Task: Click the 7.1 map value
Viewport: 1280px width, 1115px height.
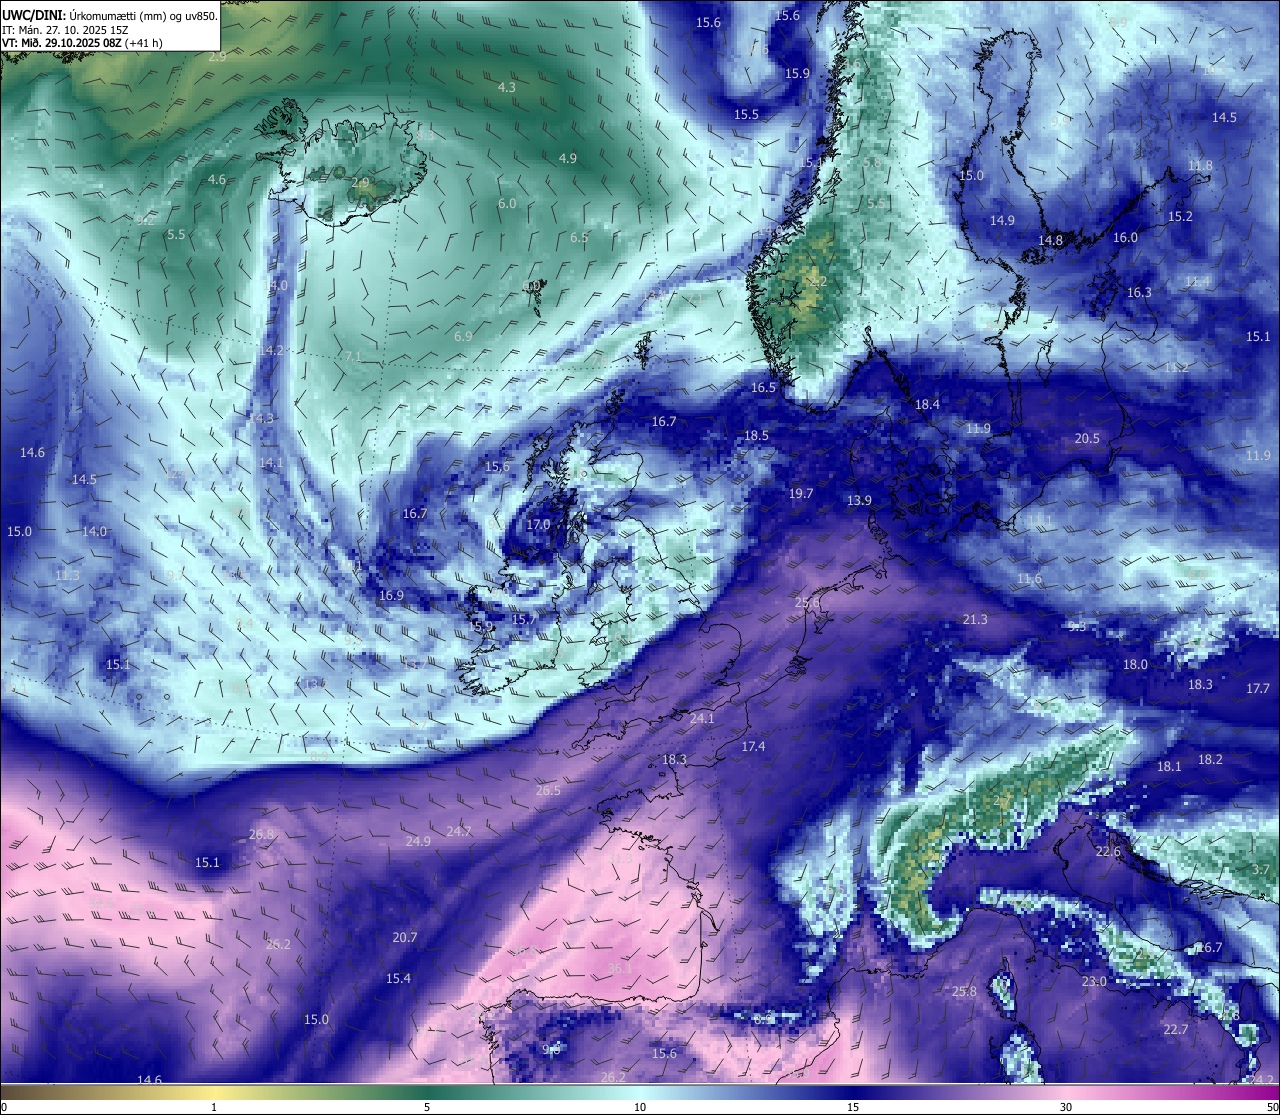Action: (352, 356)
